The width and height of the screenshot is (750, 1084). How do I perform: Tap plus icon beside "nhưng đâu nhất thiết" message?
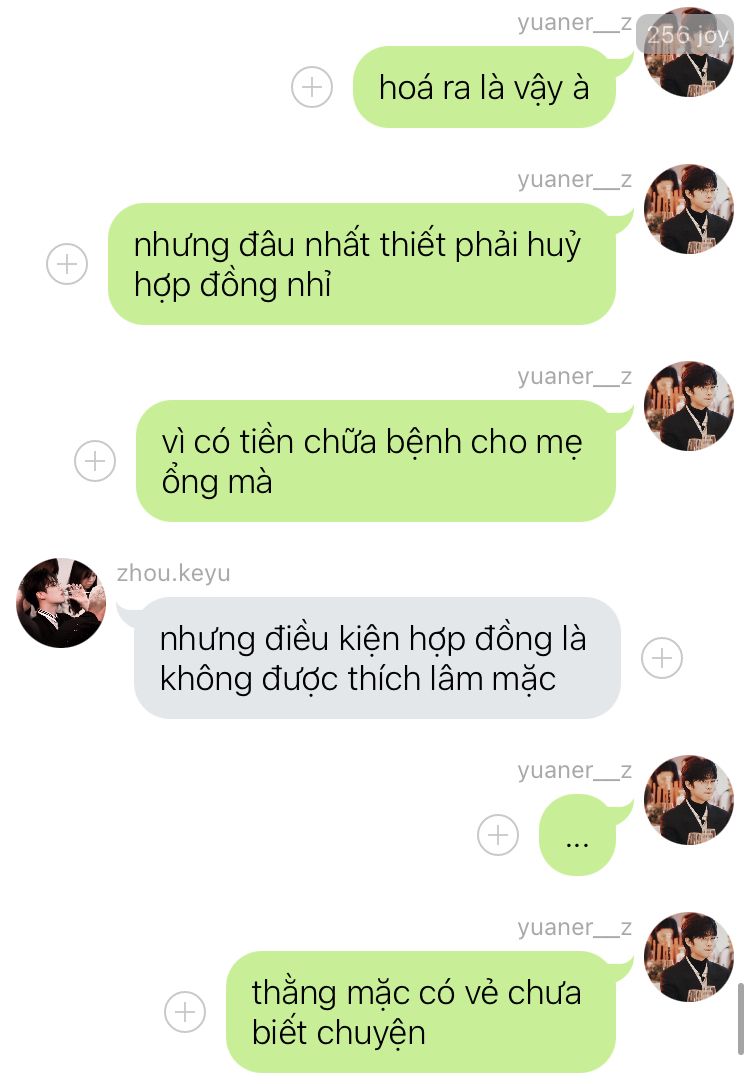pos(67,264)
